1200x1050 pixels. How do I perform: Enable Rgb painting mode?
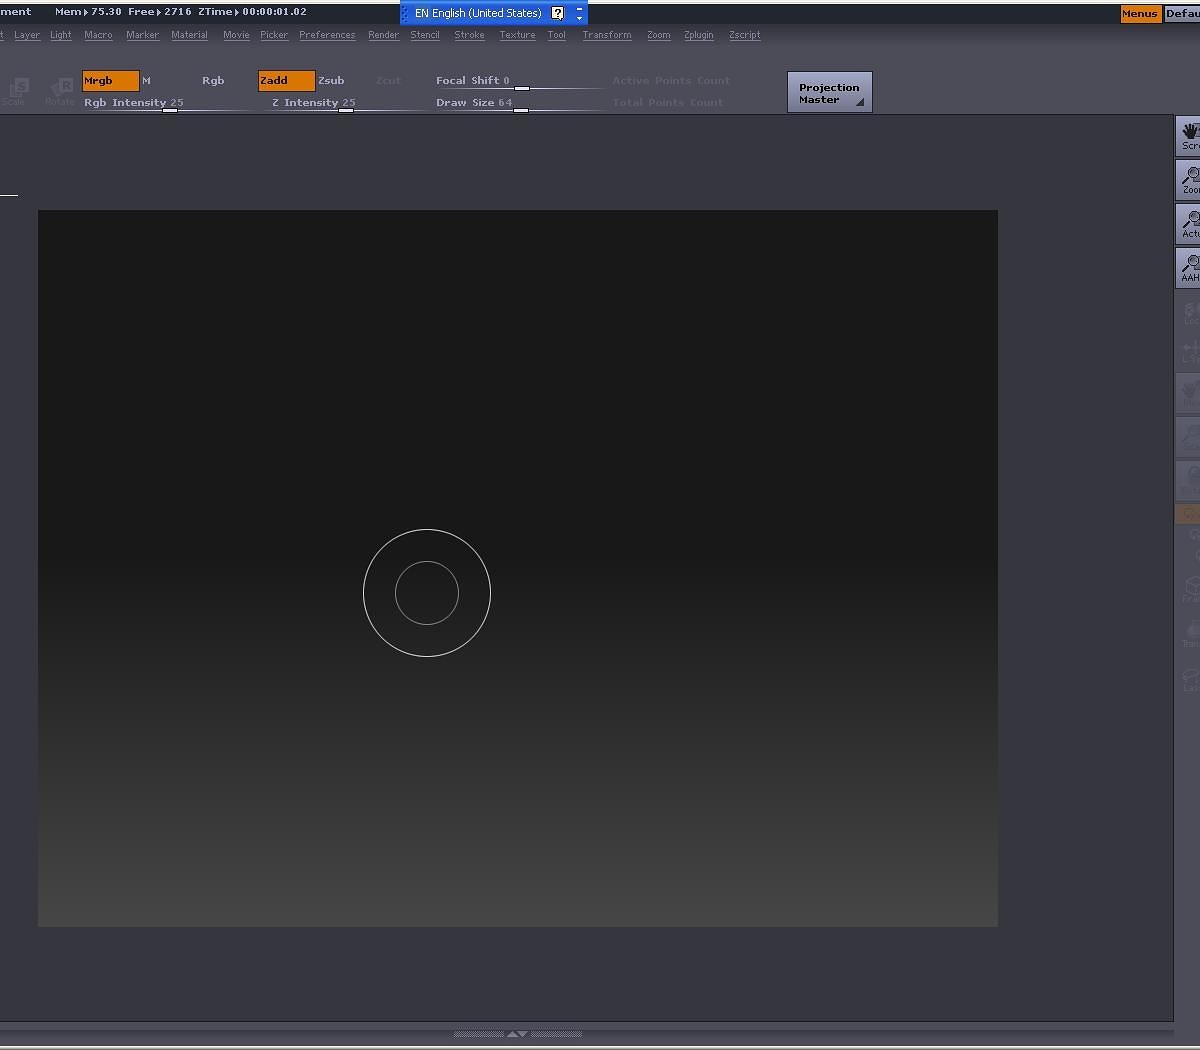coord(213,80)
